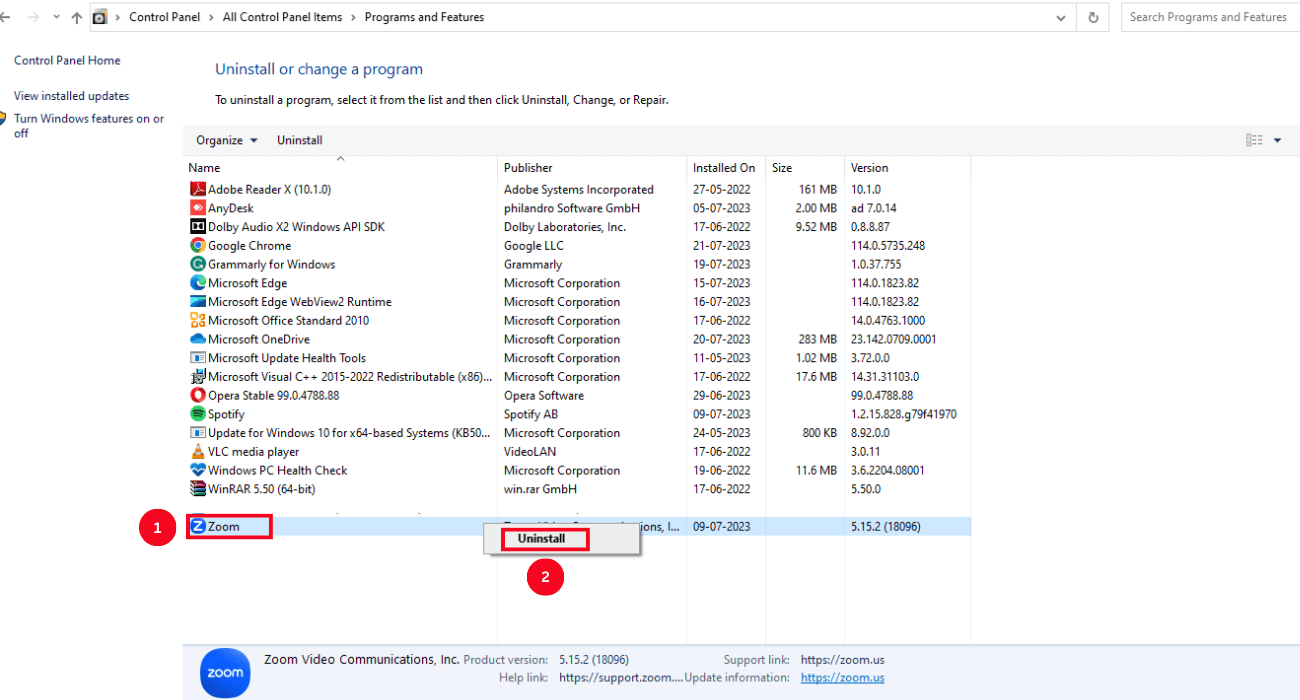The width and height of the screenshot is (1300, 700).
Task: Open the recent locations dropdown arrow
Action: (x=55, y=17)
